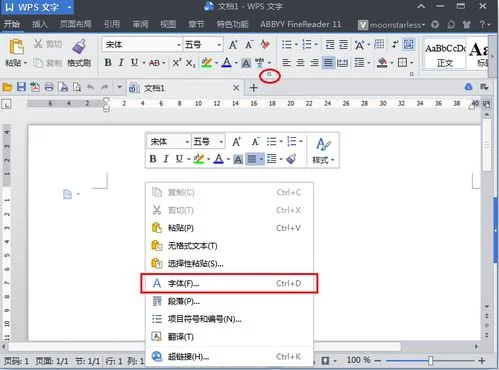Choose 超链接(H)... in context menu
The height and width of the screenshot is (370, 499).
click(x=229, y=357)
